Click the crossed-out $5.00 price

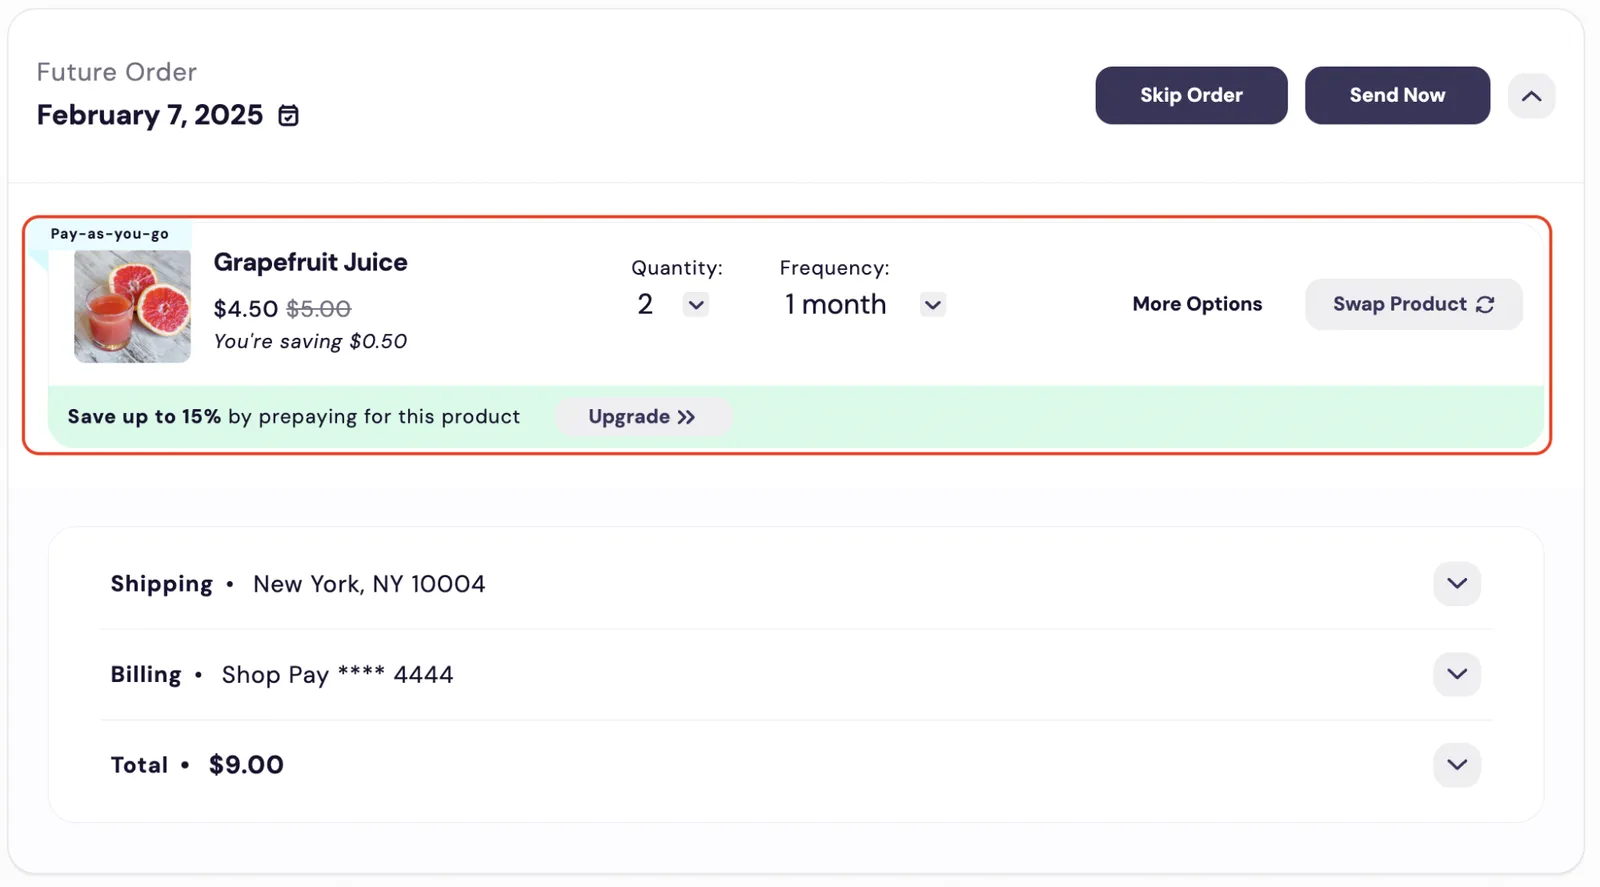click(318, 309)
